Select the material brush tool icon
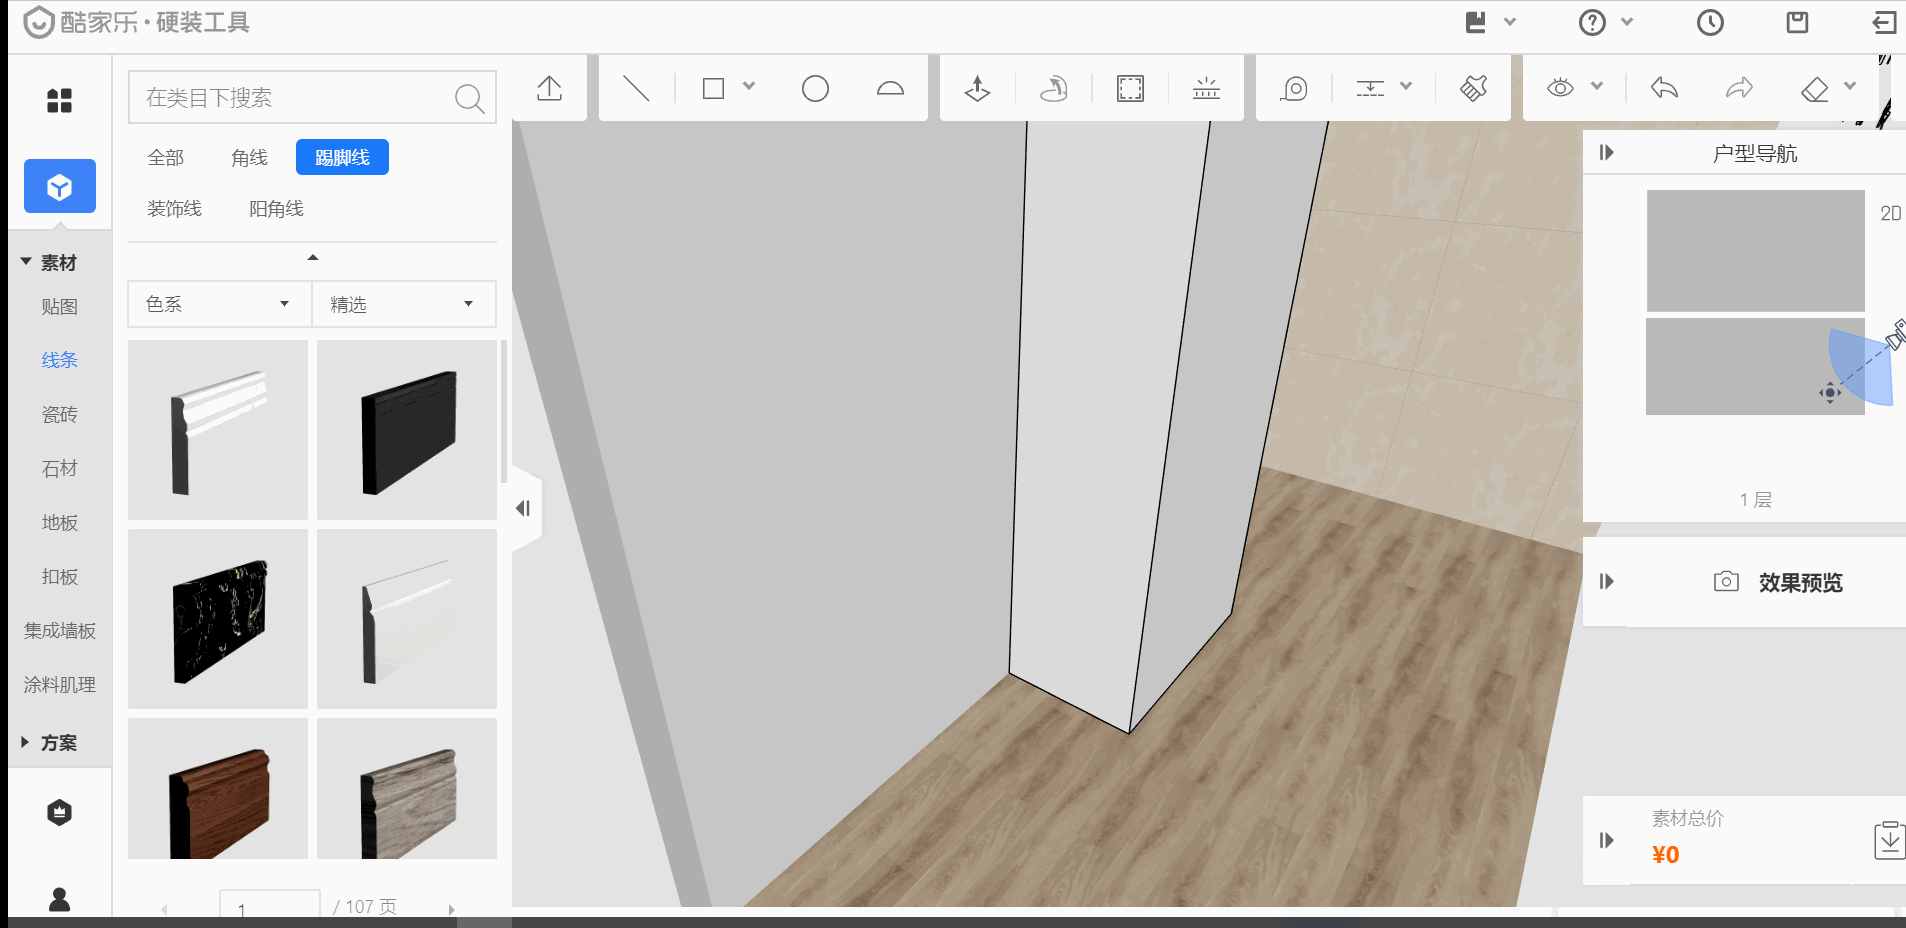1906x928 pixels. coord(1473,89)
